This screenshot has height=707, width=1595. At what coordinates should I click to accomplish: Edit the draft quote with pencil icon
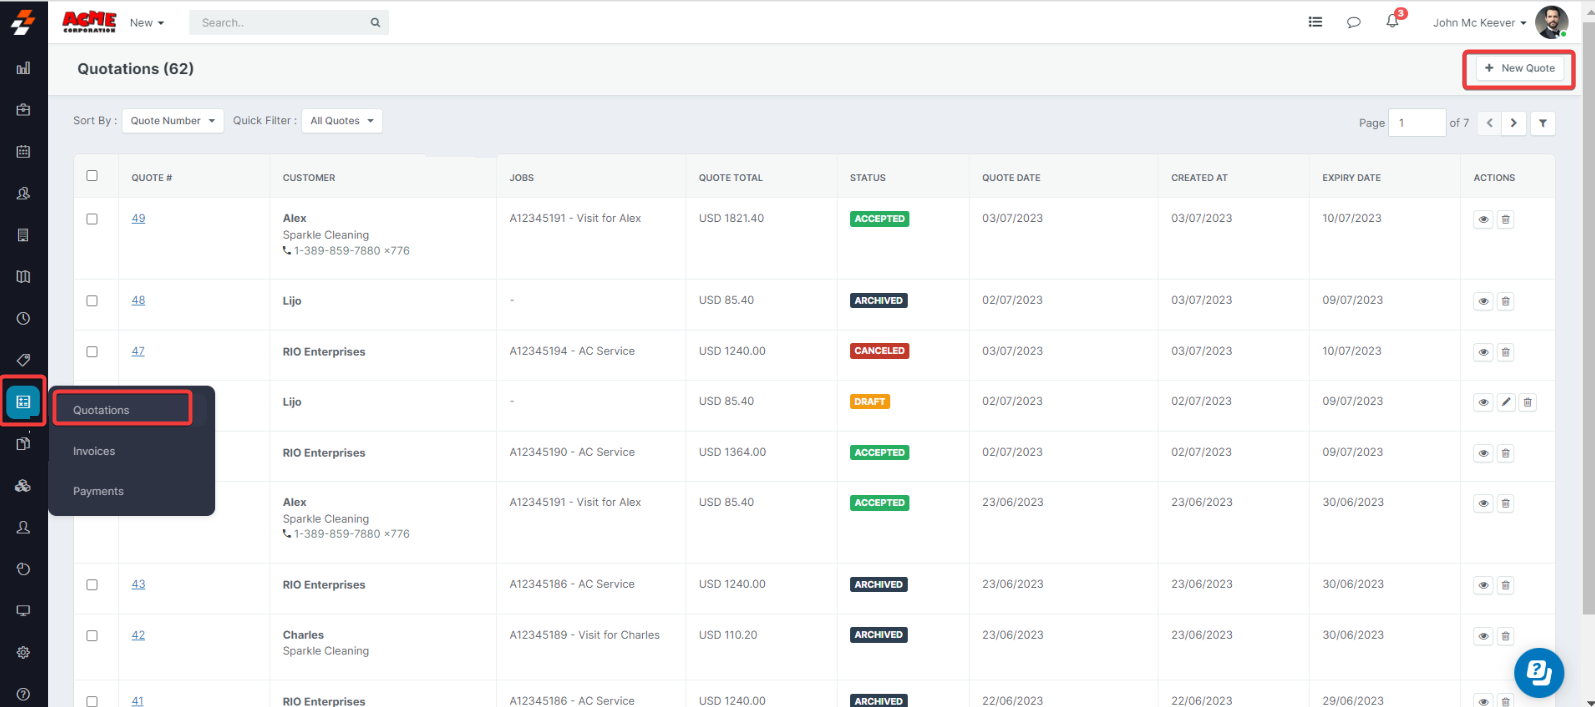click(x=1506, y=402)
